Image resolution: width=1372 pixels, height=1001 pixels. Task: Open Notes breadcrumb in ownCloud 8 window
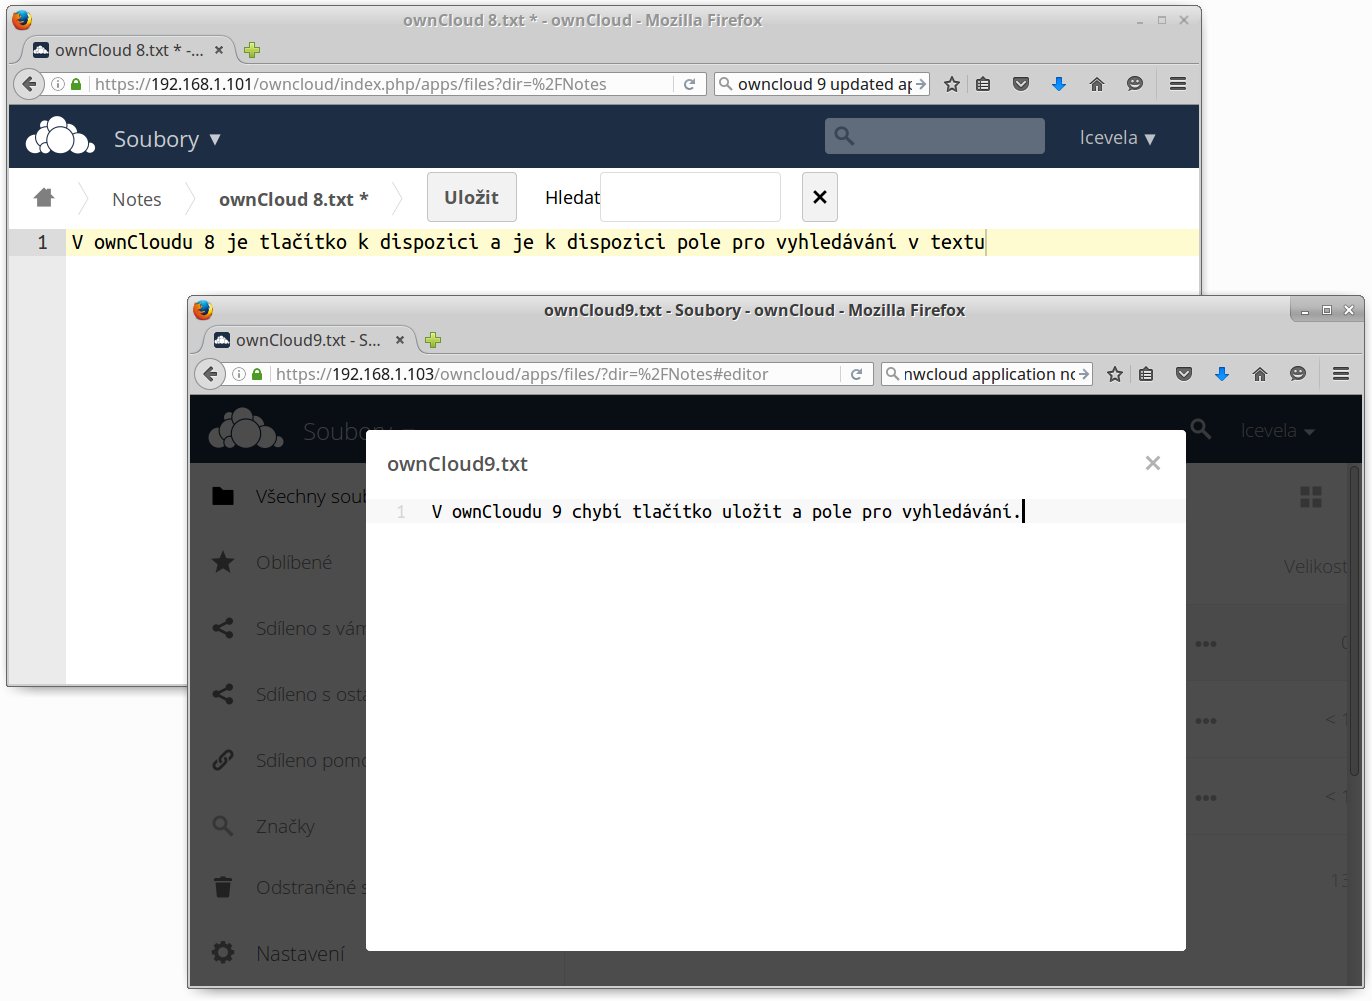pos(137,199)
